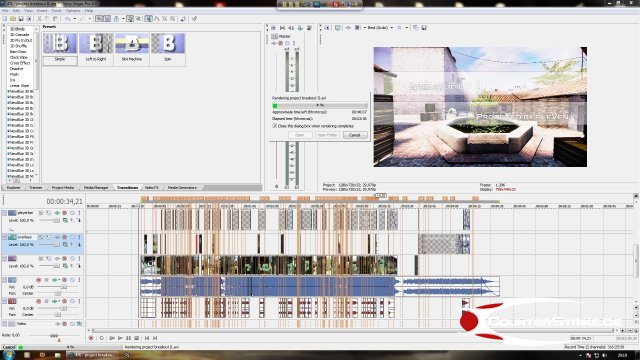Screen dimensions: 640x360
Task: Select the Envelope edit tool
Action: tap(157, 19)
